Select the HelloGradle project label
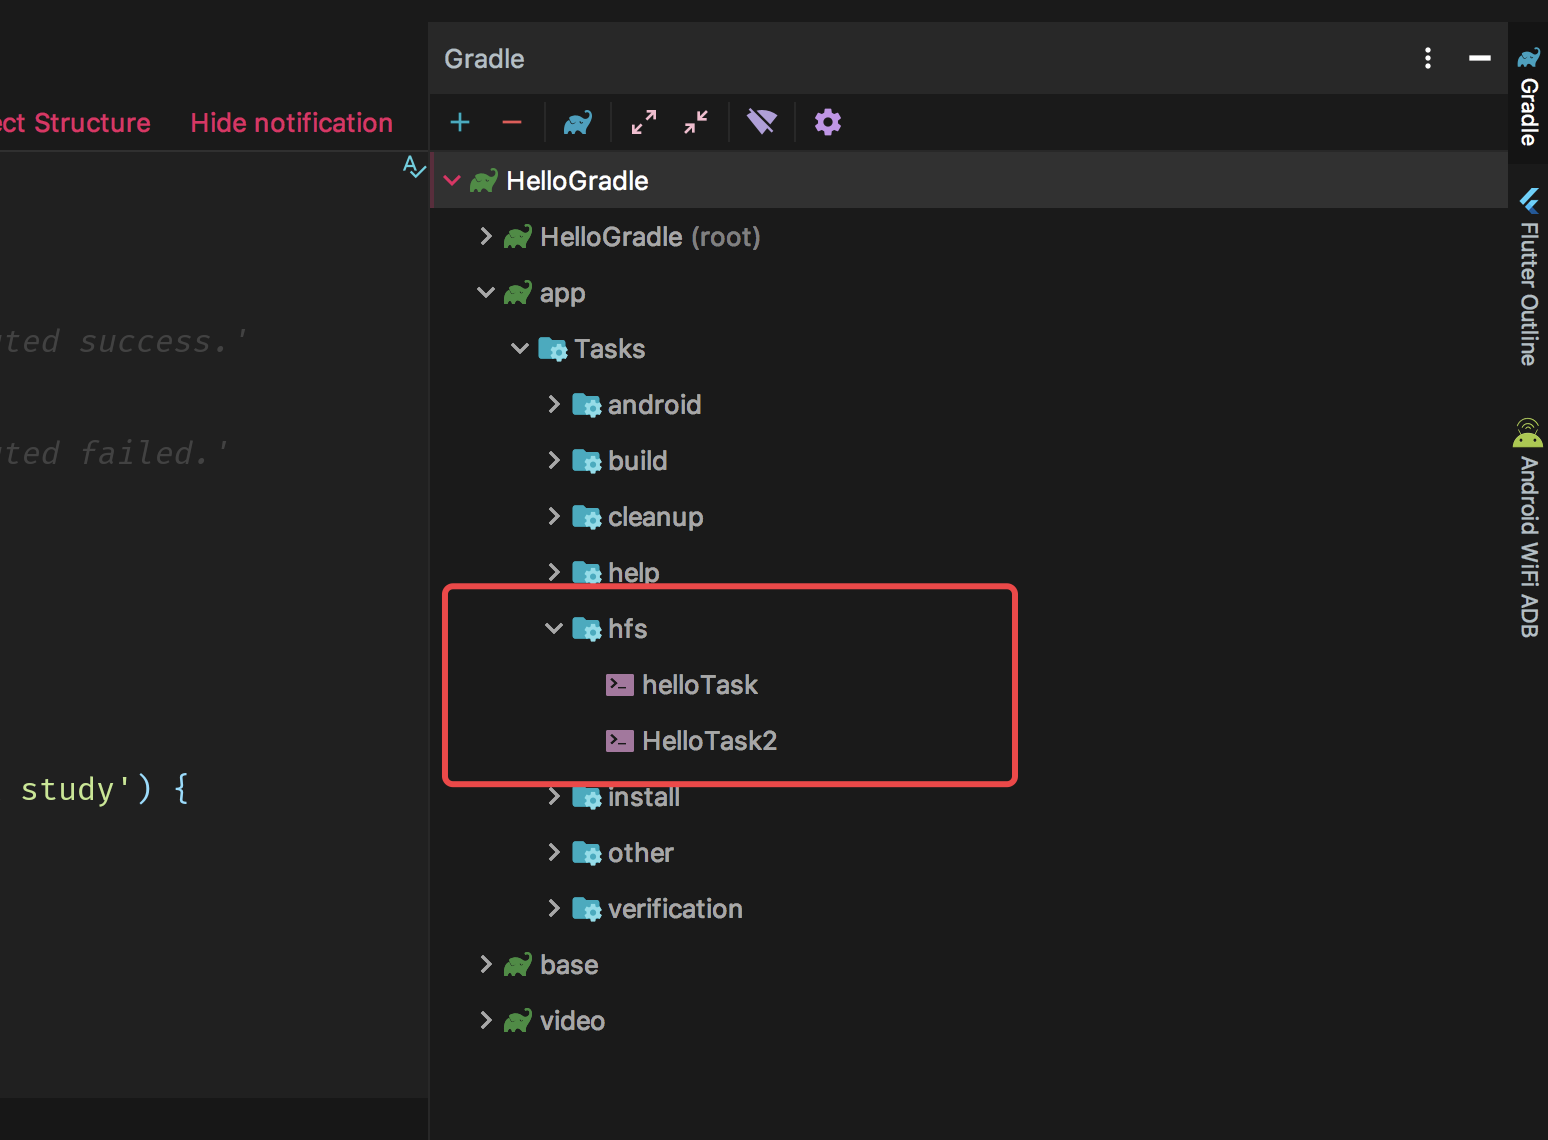This screenshot has width=1548, height=1140. [577, 181]
